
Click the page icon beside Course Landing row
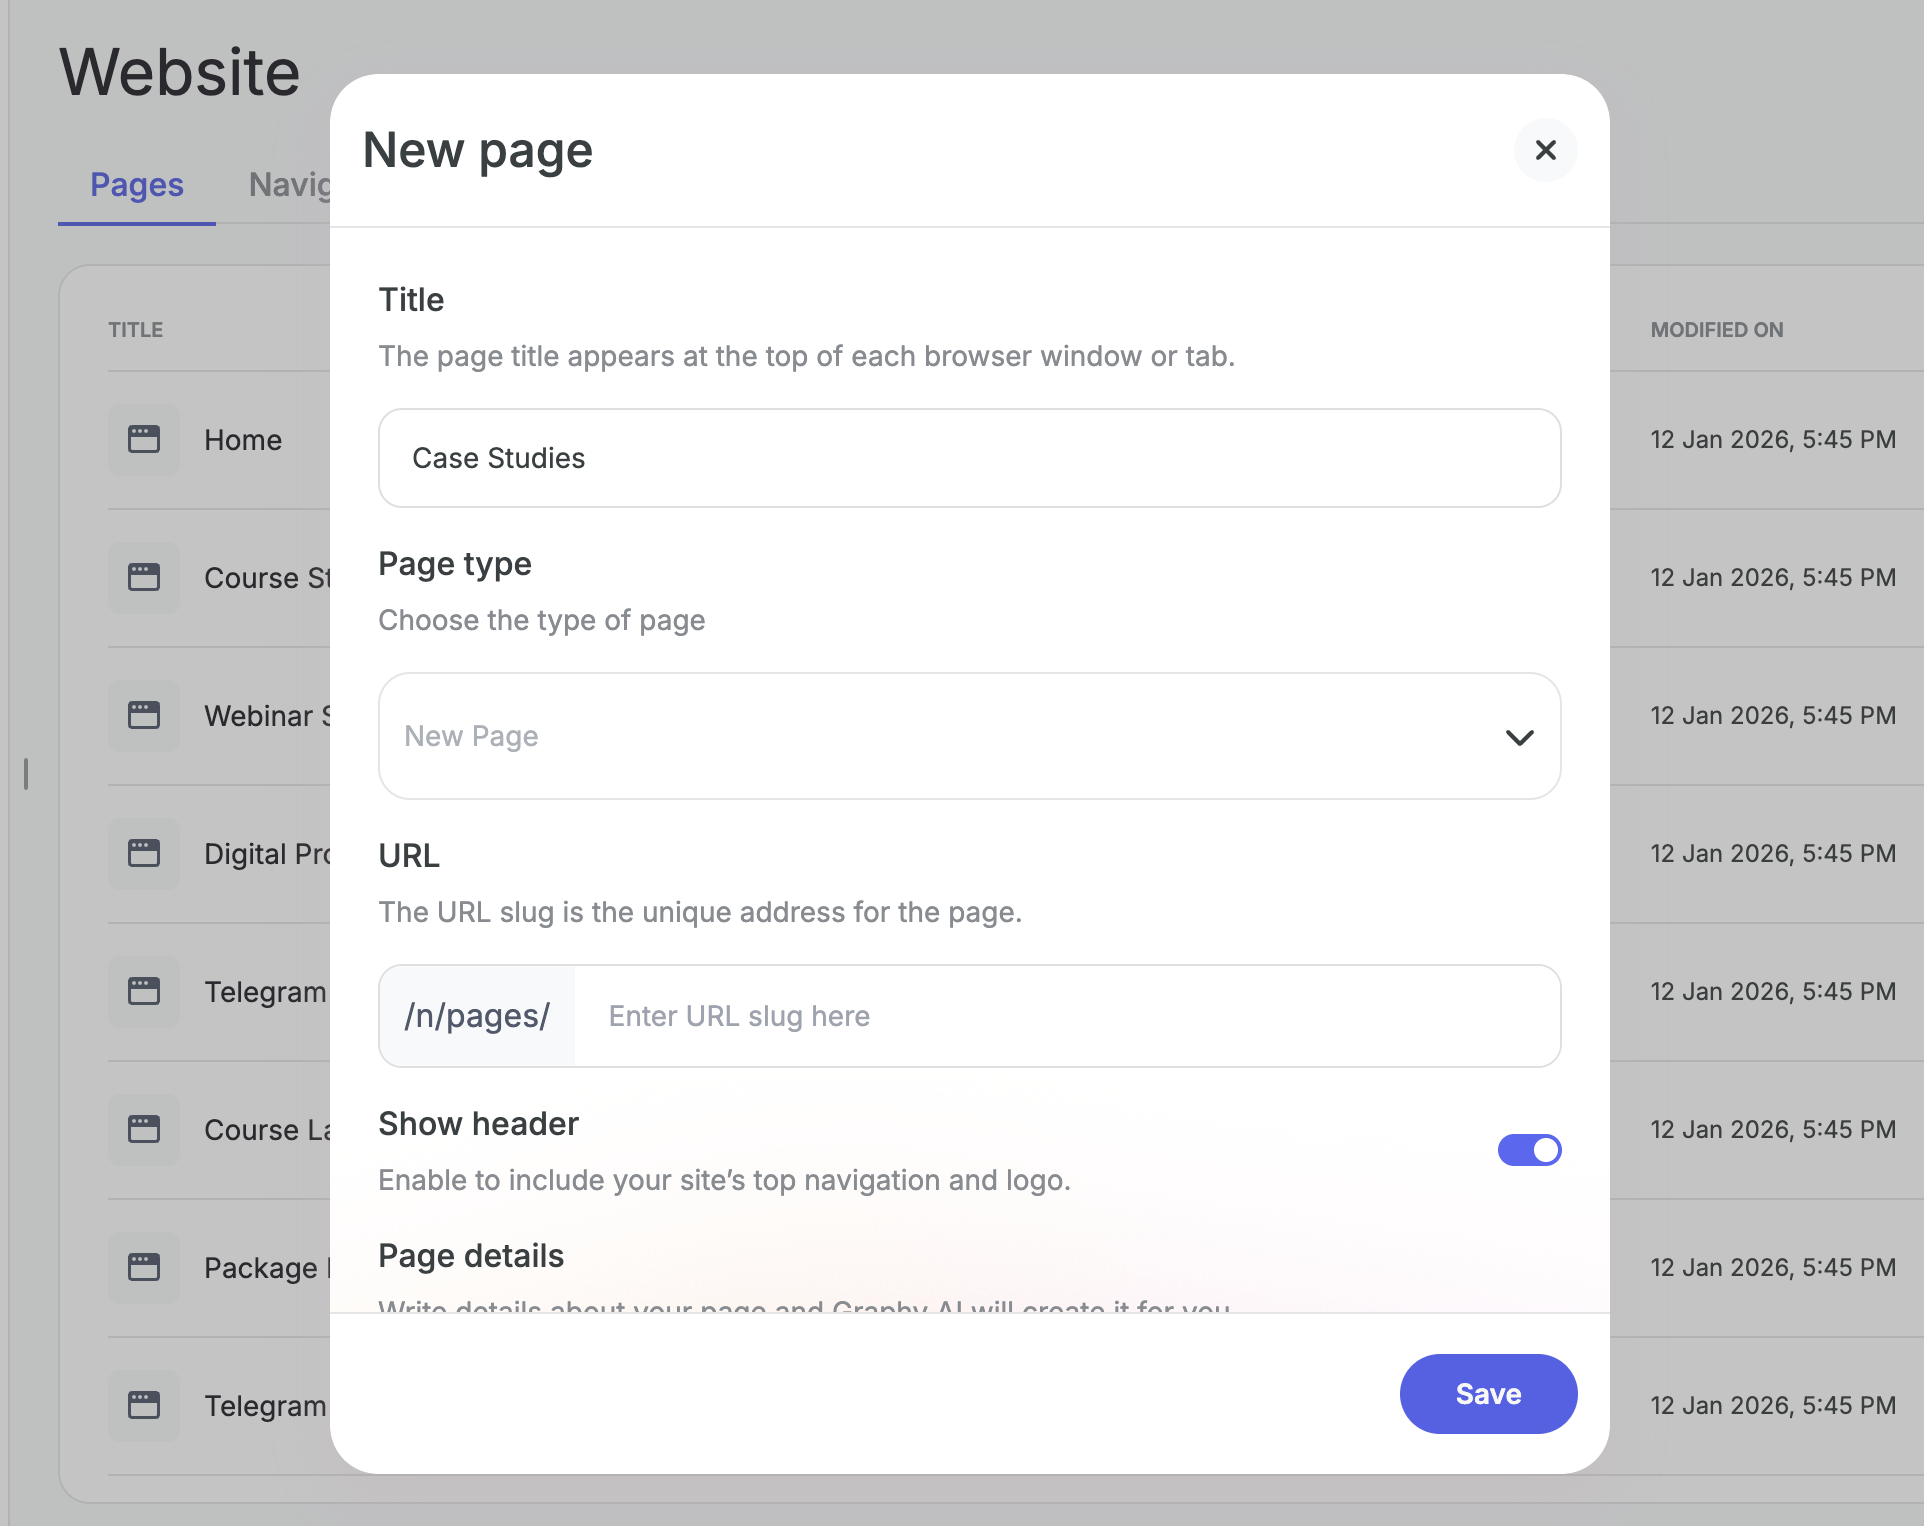(144, 1129)
